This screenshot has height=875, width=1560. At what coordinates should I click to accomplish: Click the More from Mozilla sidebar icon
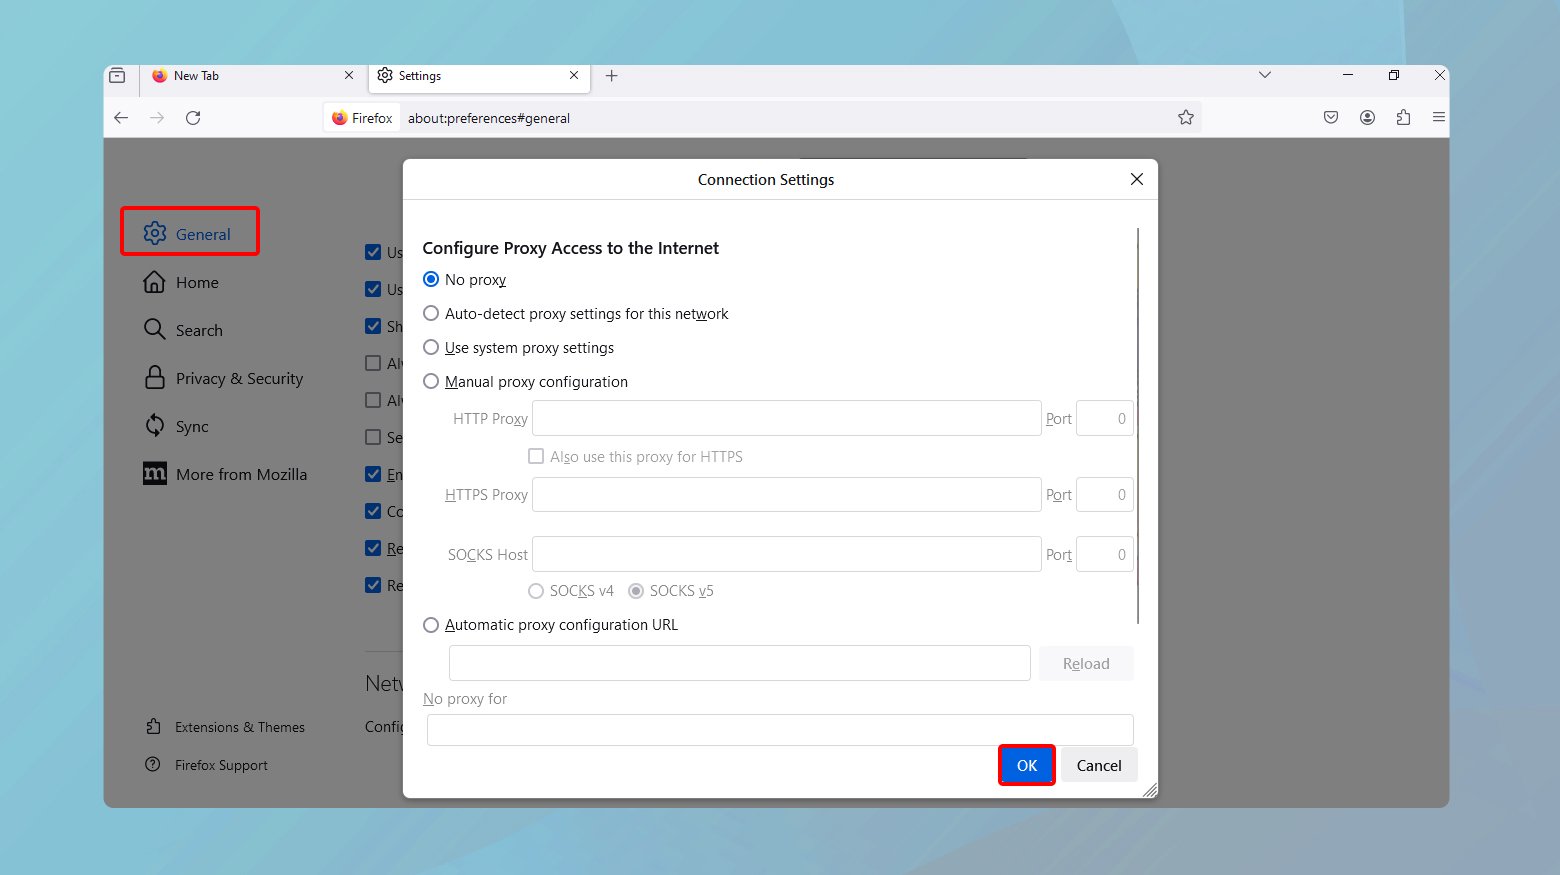[155, 473]
